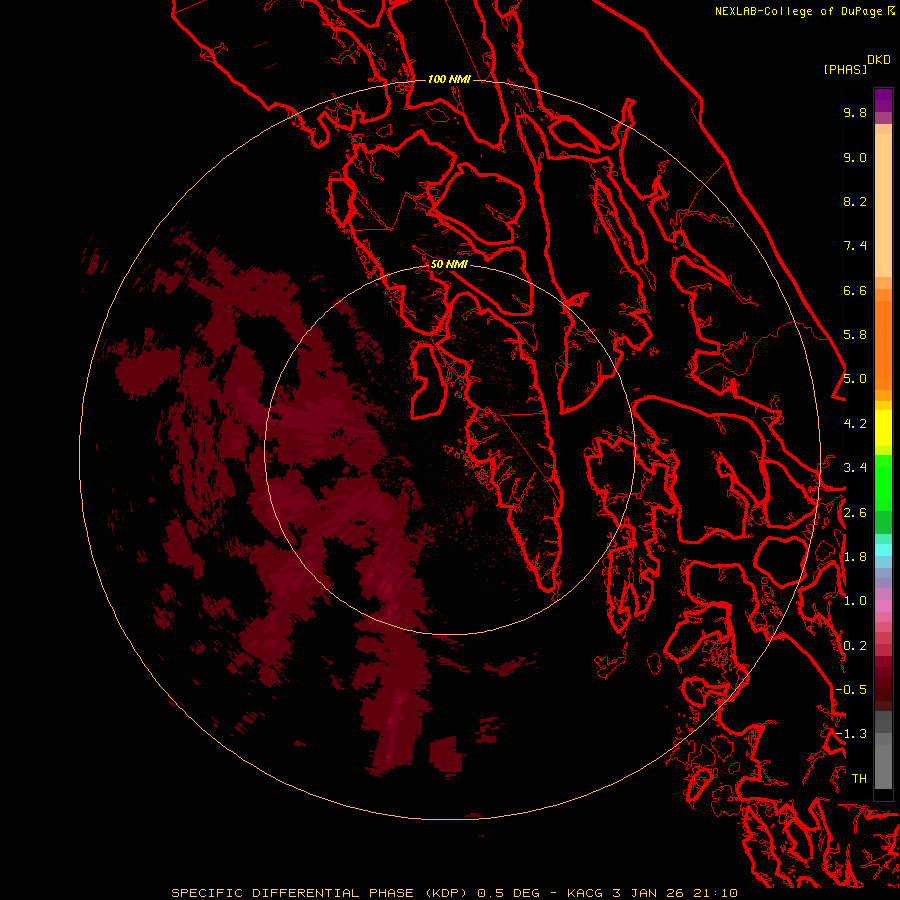
Task: Click the 2.6 value on the color scale
Action: [x=855, y=513]
